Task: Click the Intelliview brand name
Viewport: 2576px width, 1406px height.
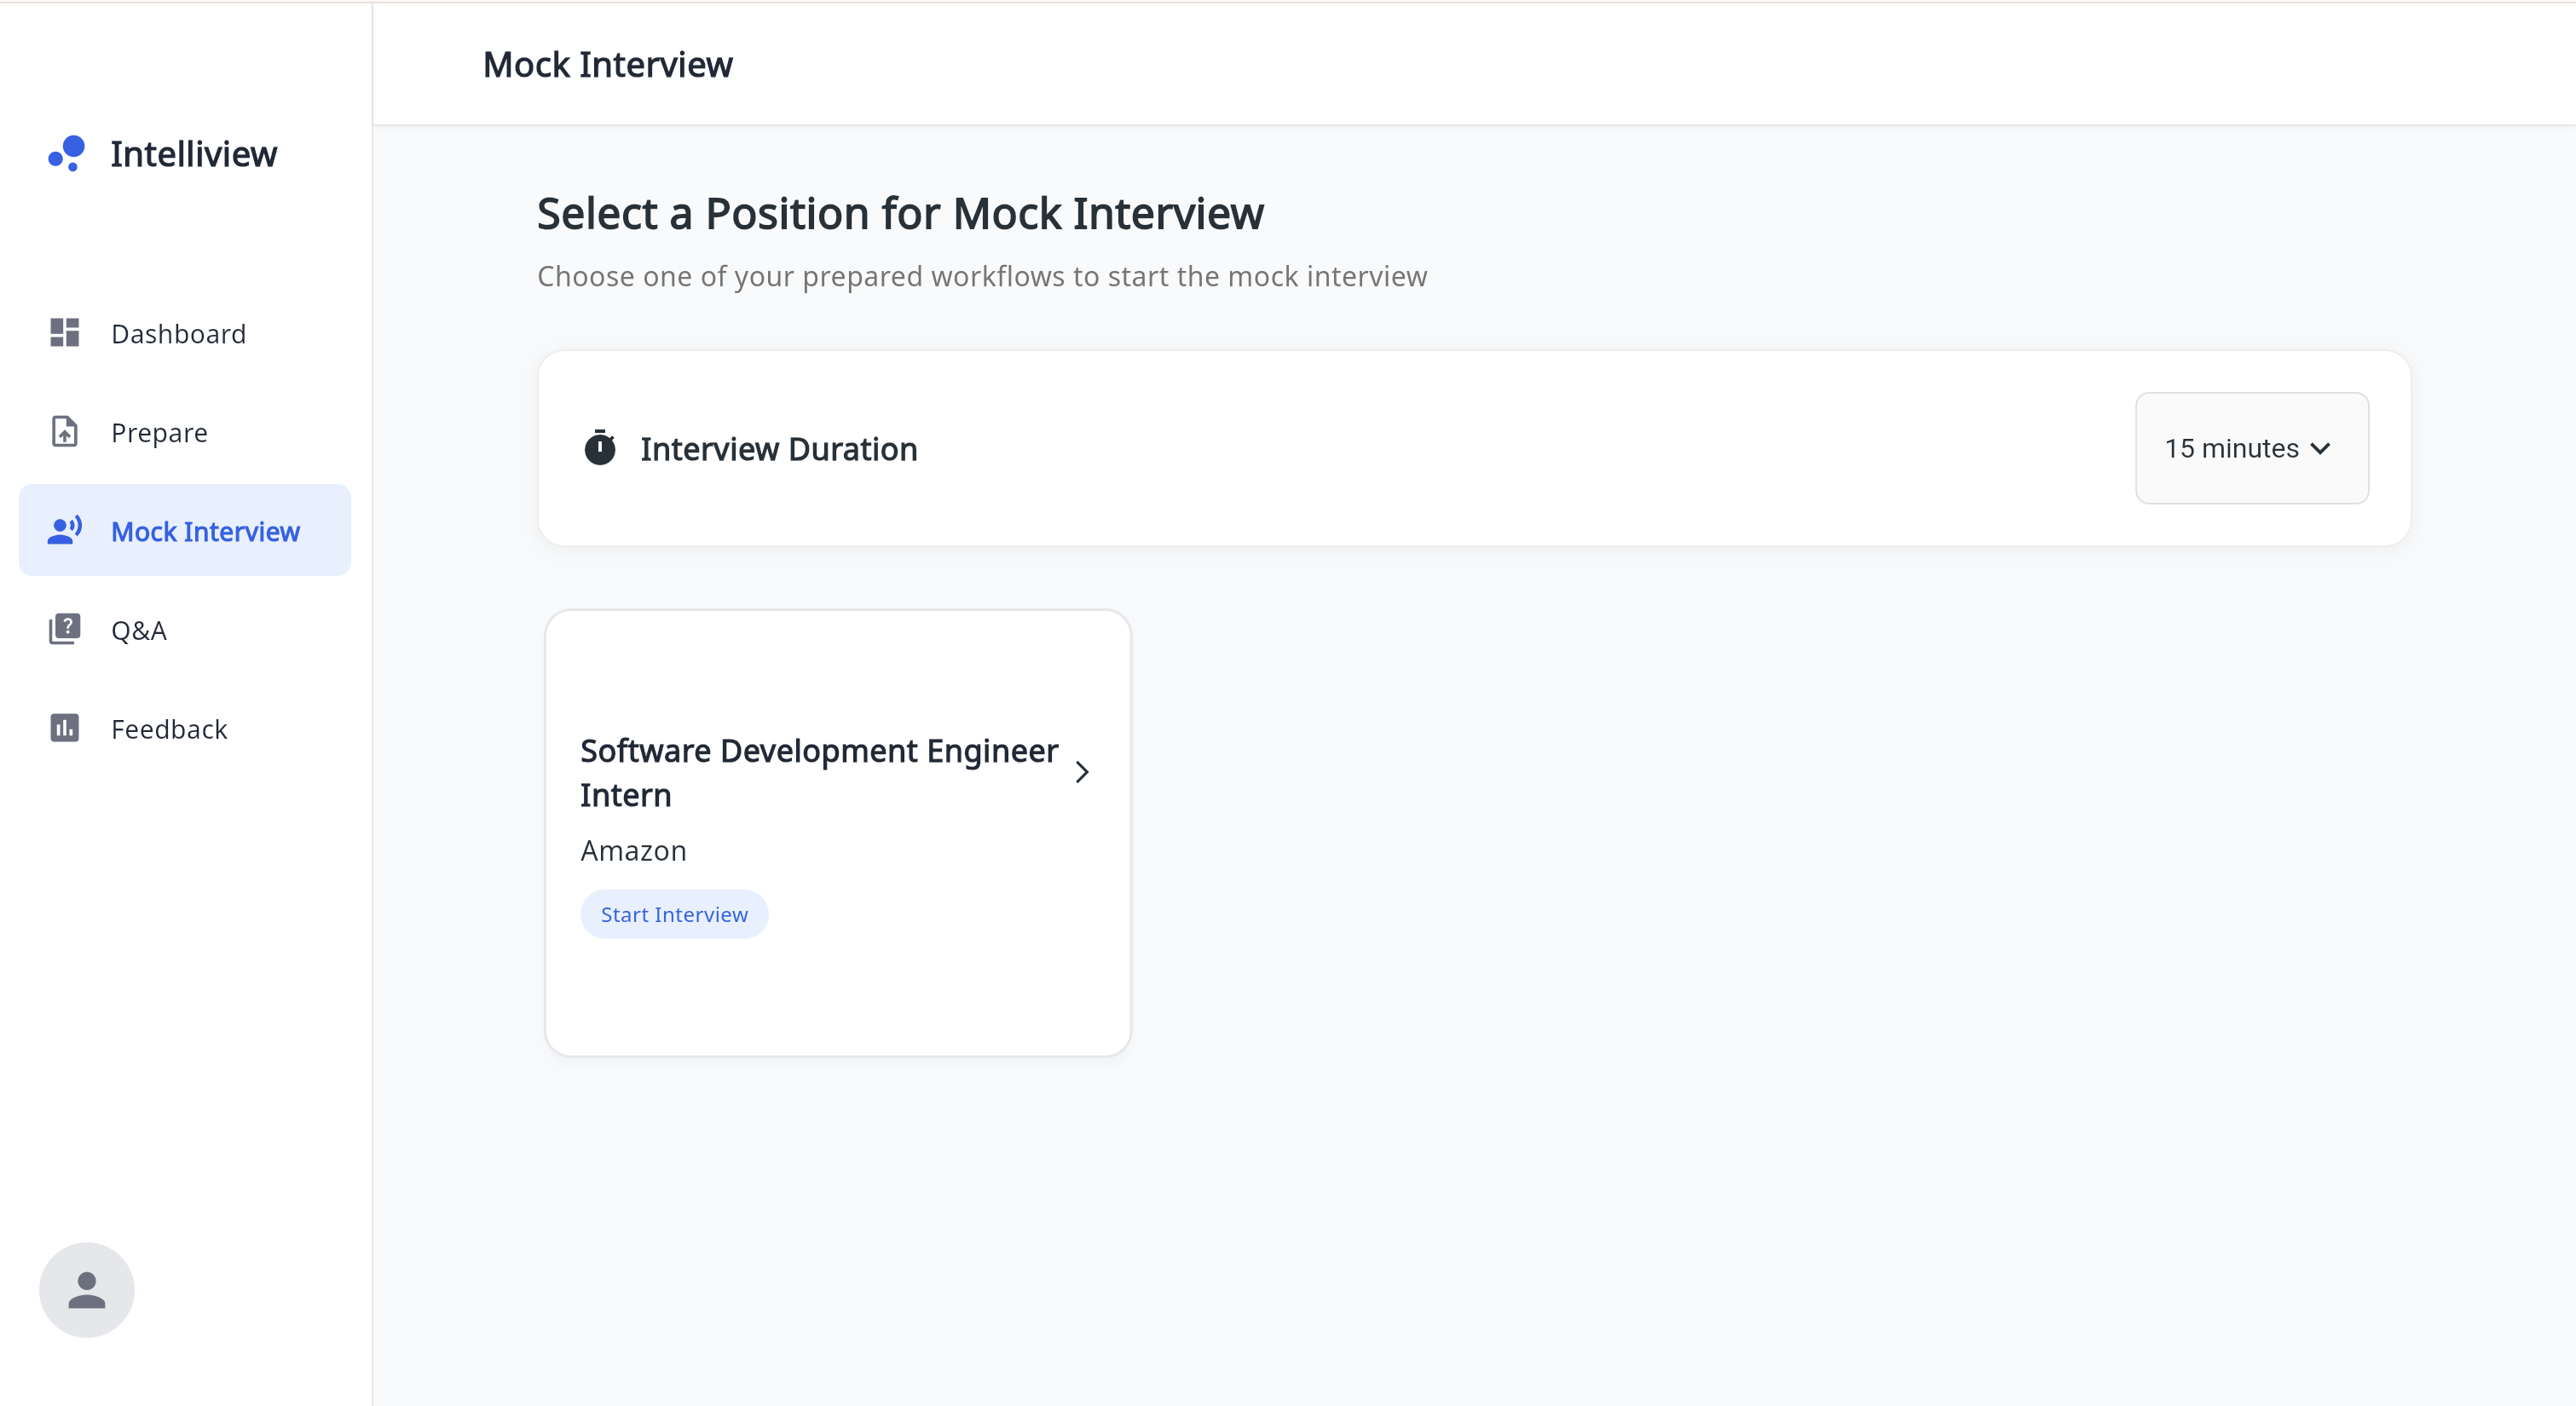Action: [x=194, y=154]
